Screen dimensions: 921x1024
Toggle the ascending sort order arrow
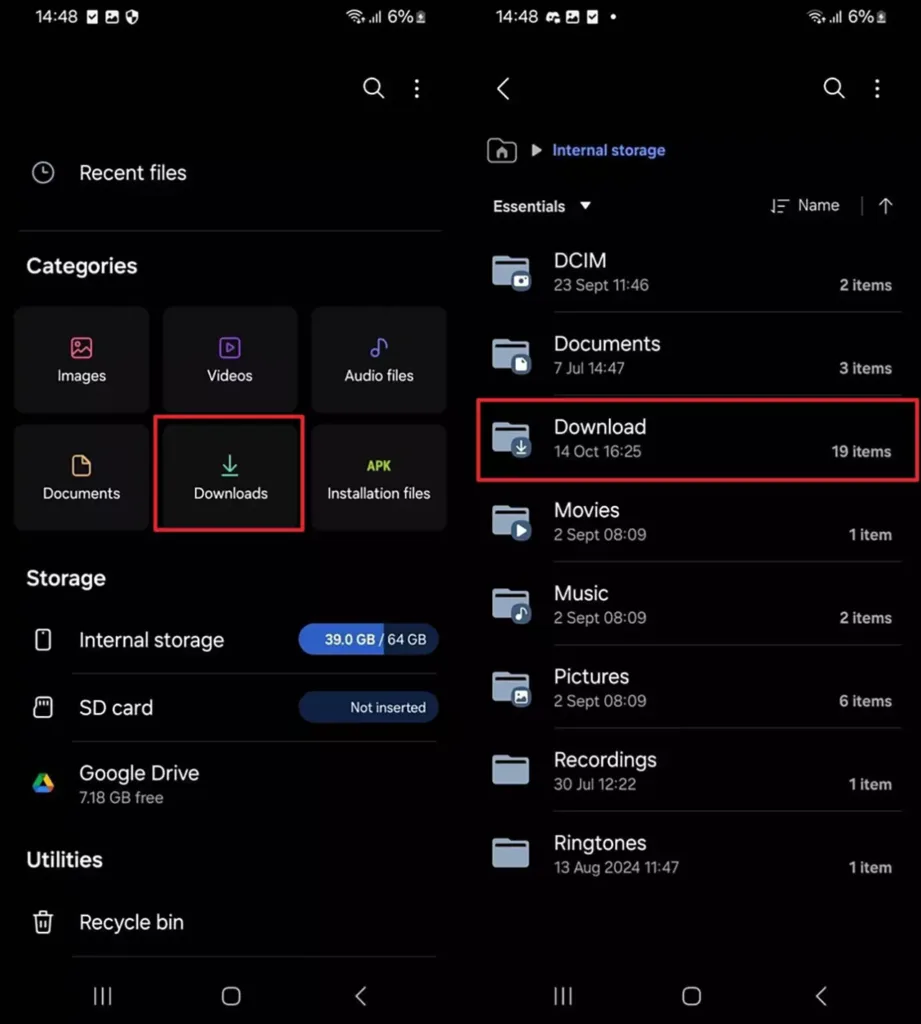click(x=885, y=206)
